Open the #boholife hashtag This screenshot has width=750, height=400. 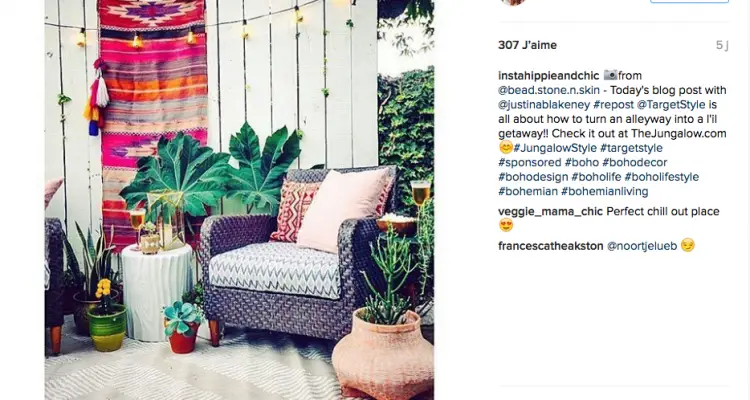click(596, 177)
